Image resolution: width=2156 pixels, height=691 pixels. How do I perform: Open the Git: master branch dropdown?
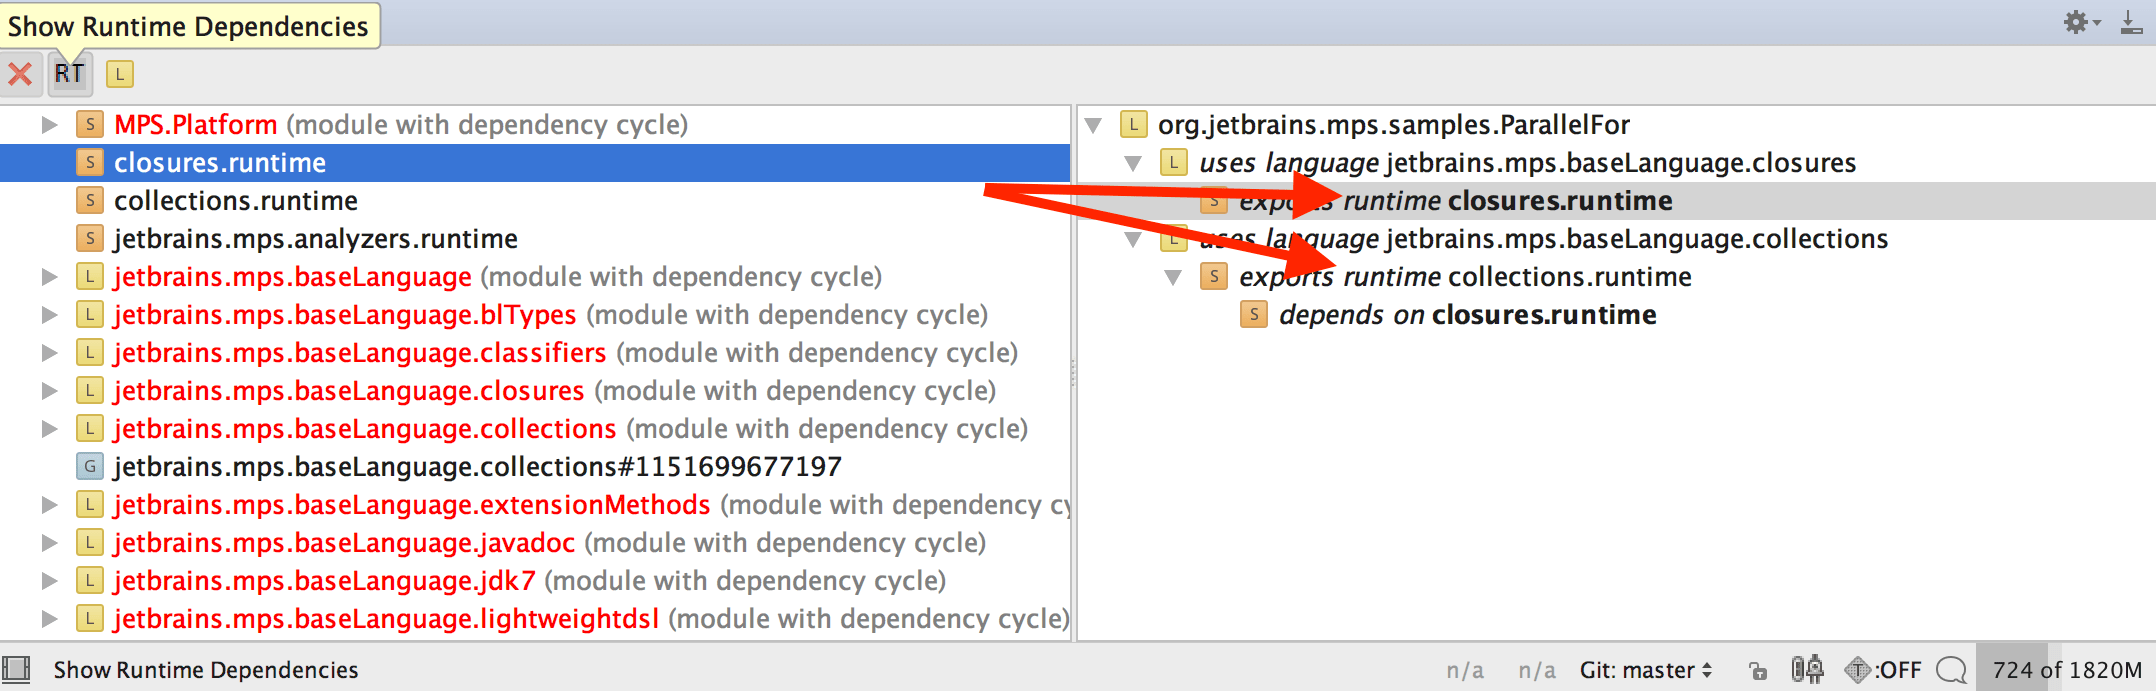(x=1645, y=670)
